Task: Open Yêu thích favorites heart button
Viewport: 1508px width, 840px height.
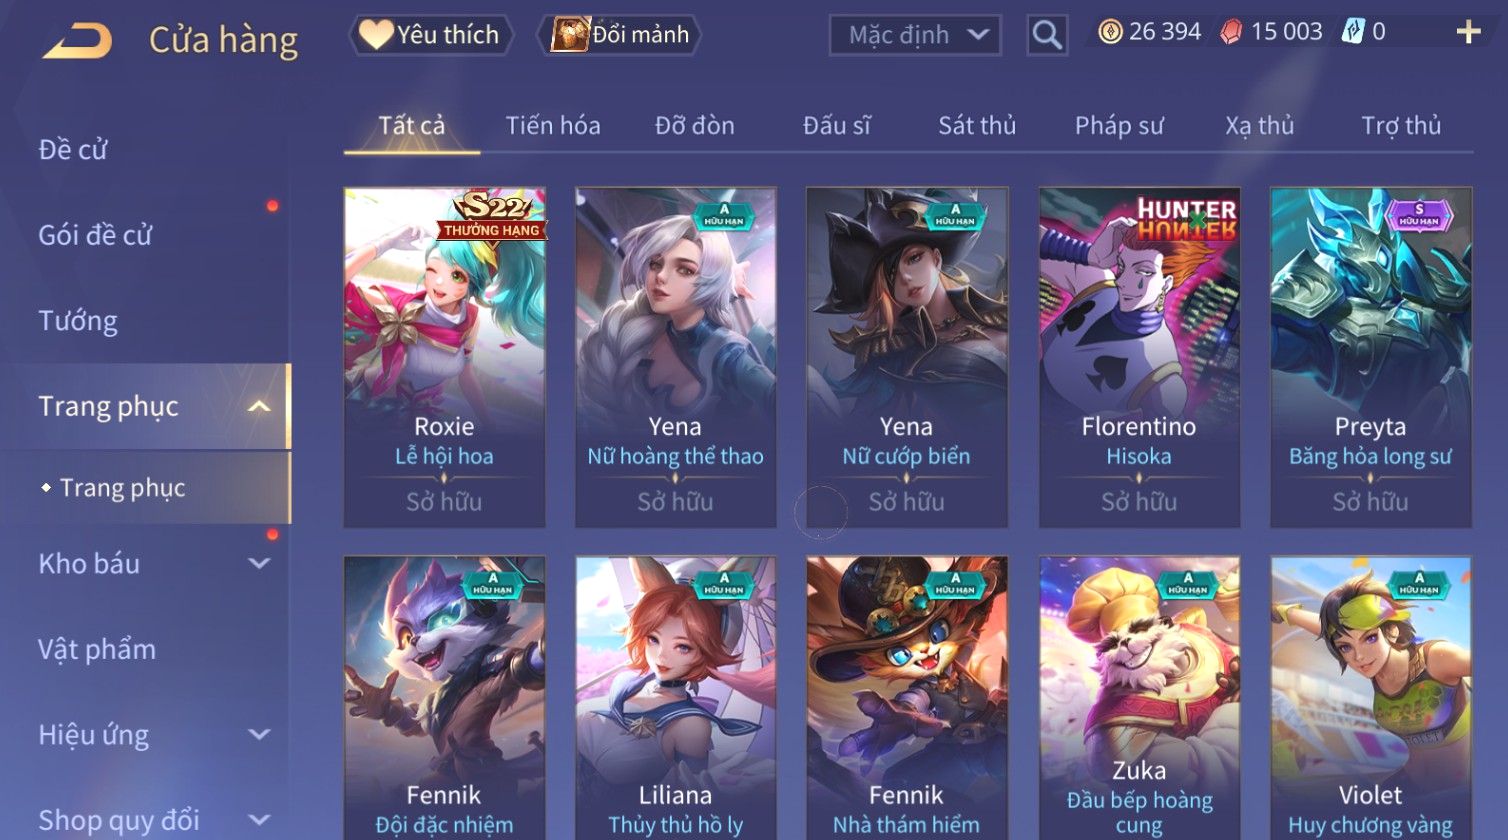Action: tap(430, 35)
